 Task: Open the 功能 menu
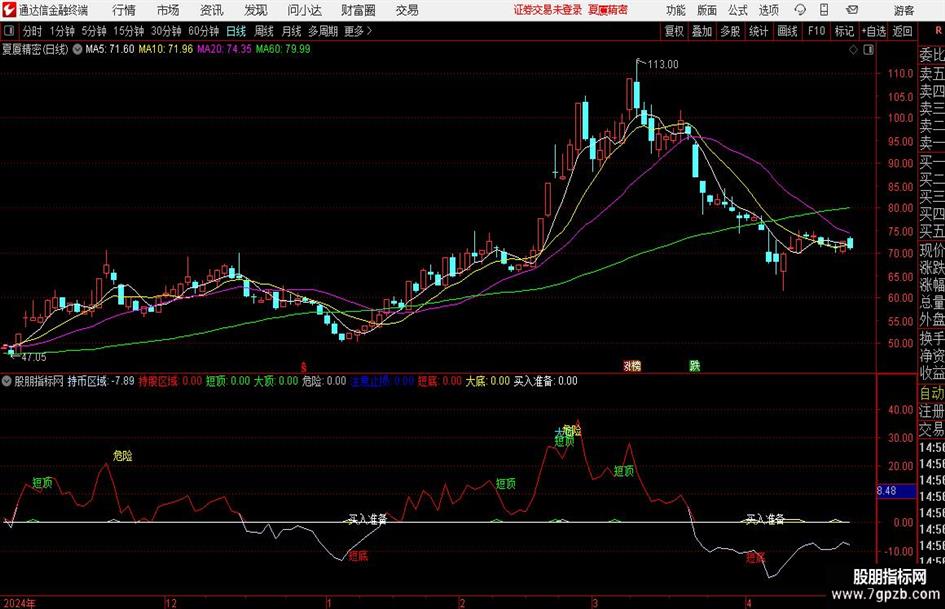676,10
